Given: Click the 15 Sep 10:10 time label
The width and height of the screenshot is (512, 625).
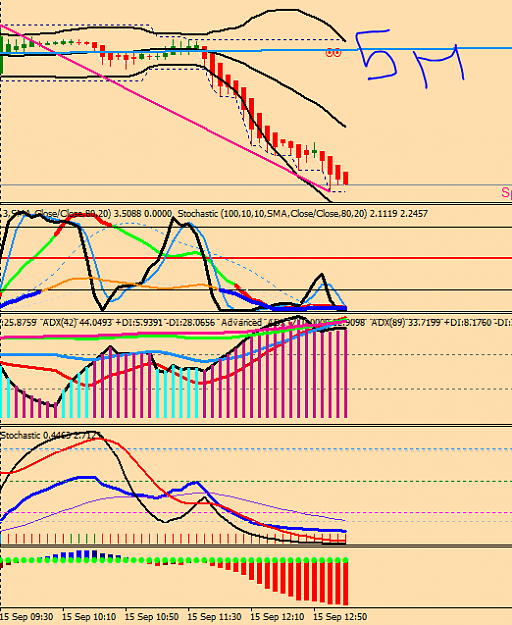Looking at the screenshot, I should tap(89, 617).
